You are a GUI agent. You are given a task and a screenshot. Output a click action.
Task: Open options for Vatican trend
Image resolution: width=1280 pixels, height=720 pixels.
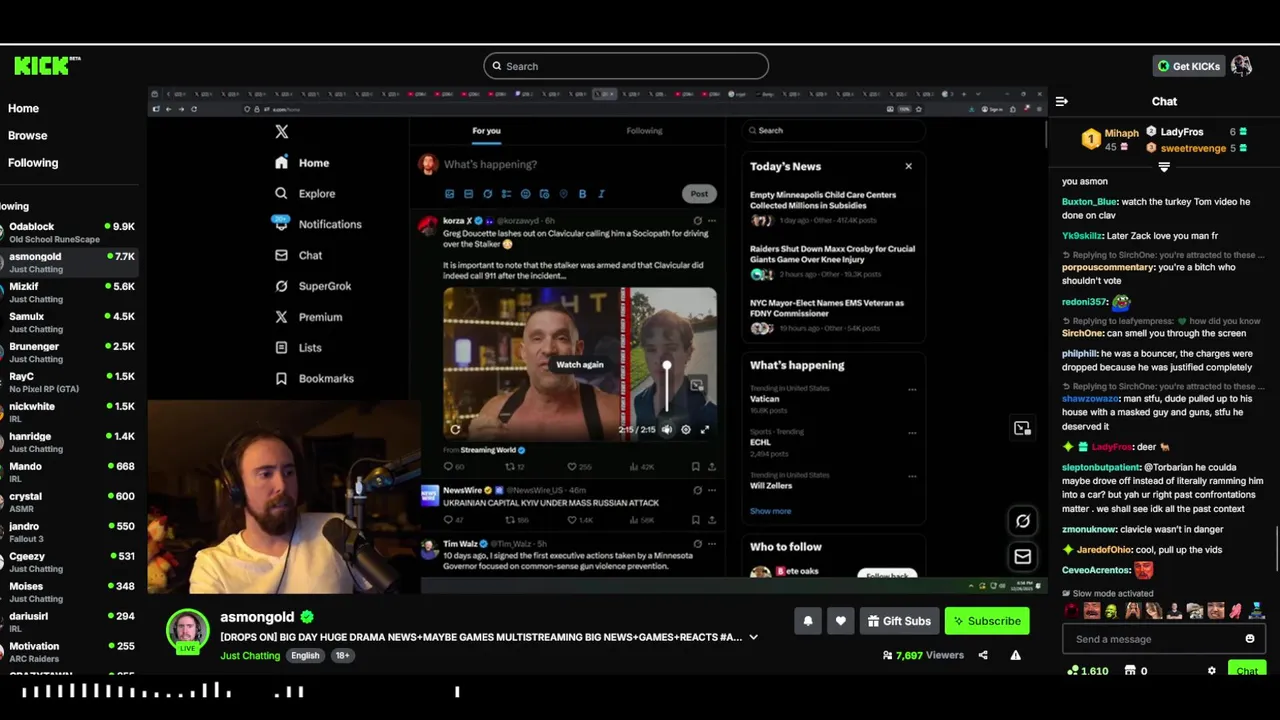[x=912, y=390]
